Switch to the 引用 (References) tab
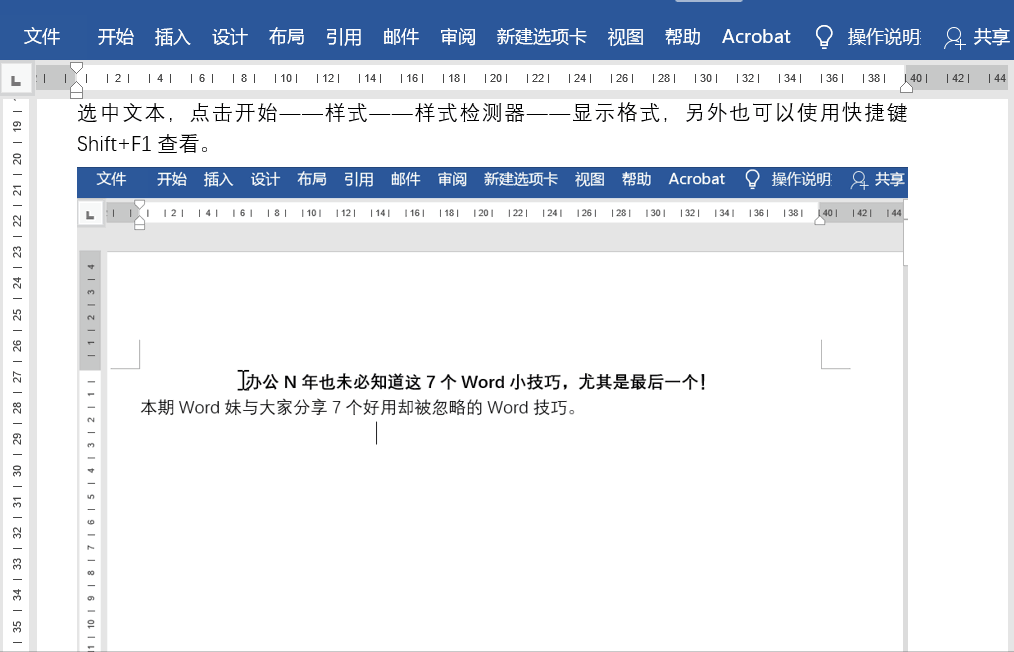Viewport: 1014px width, 652px height. (343, 36)
